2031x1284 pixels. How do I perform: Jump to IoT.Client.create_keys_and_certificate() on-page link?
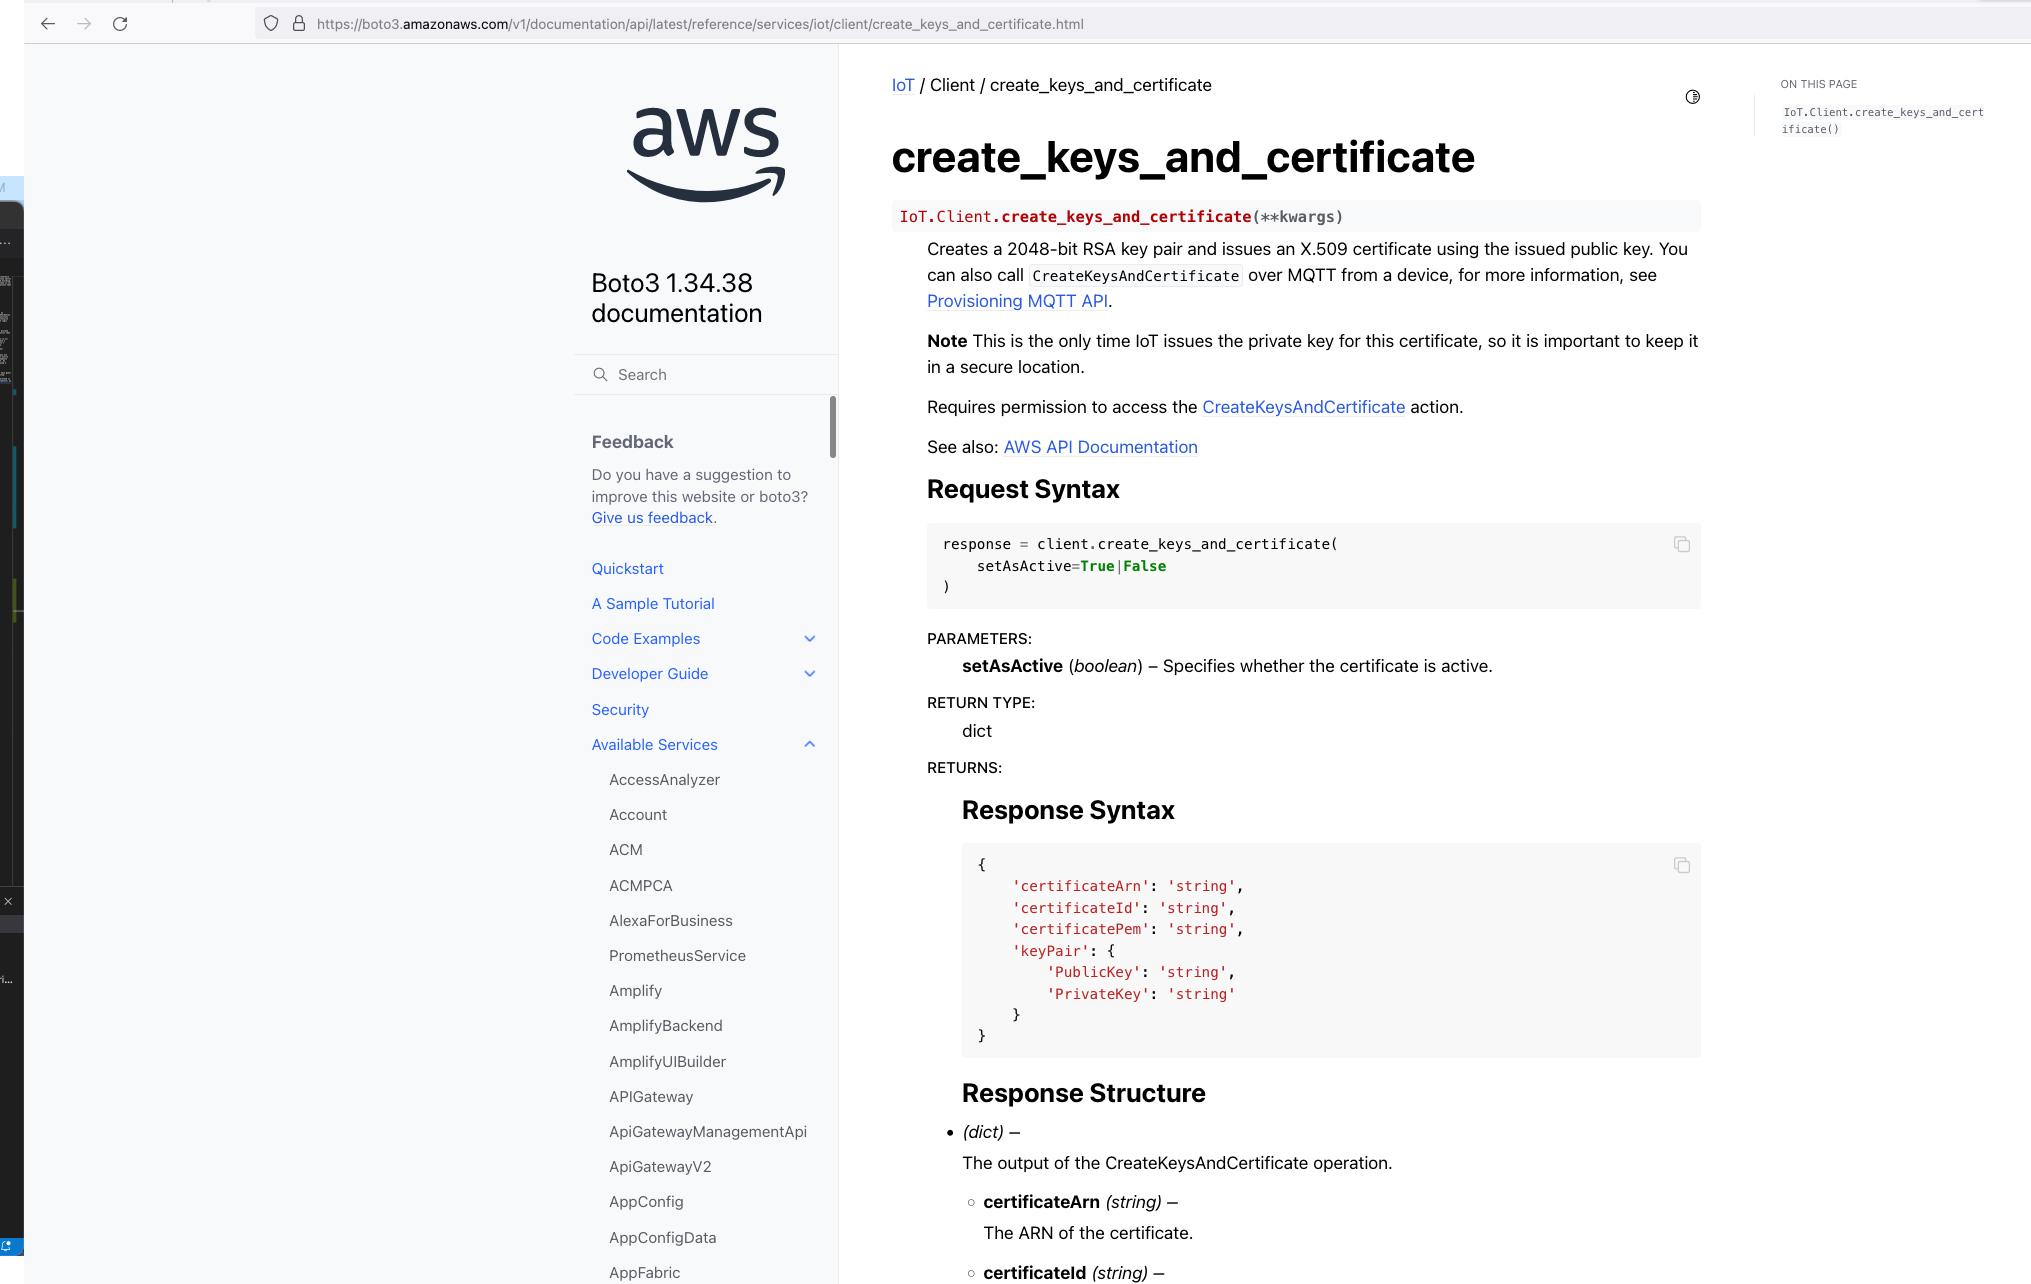(1883, 120)
